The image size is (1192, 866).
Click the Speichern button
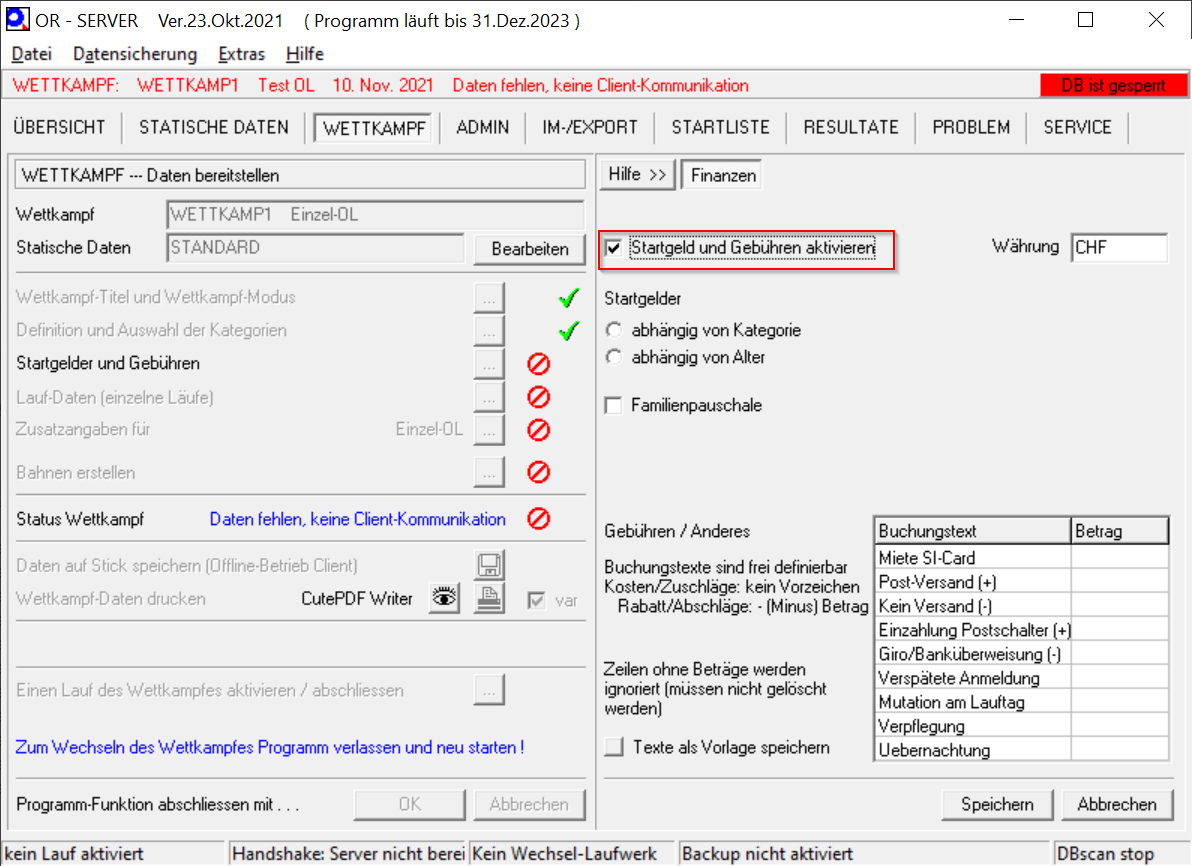[x=997, y=804]
